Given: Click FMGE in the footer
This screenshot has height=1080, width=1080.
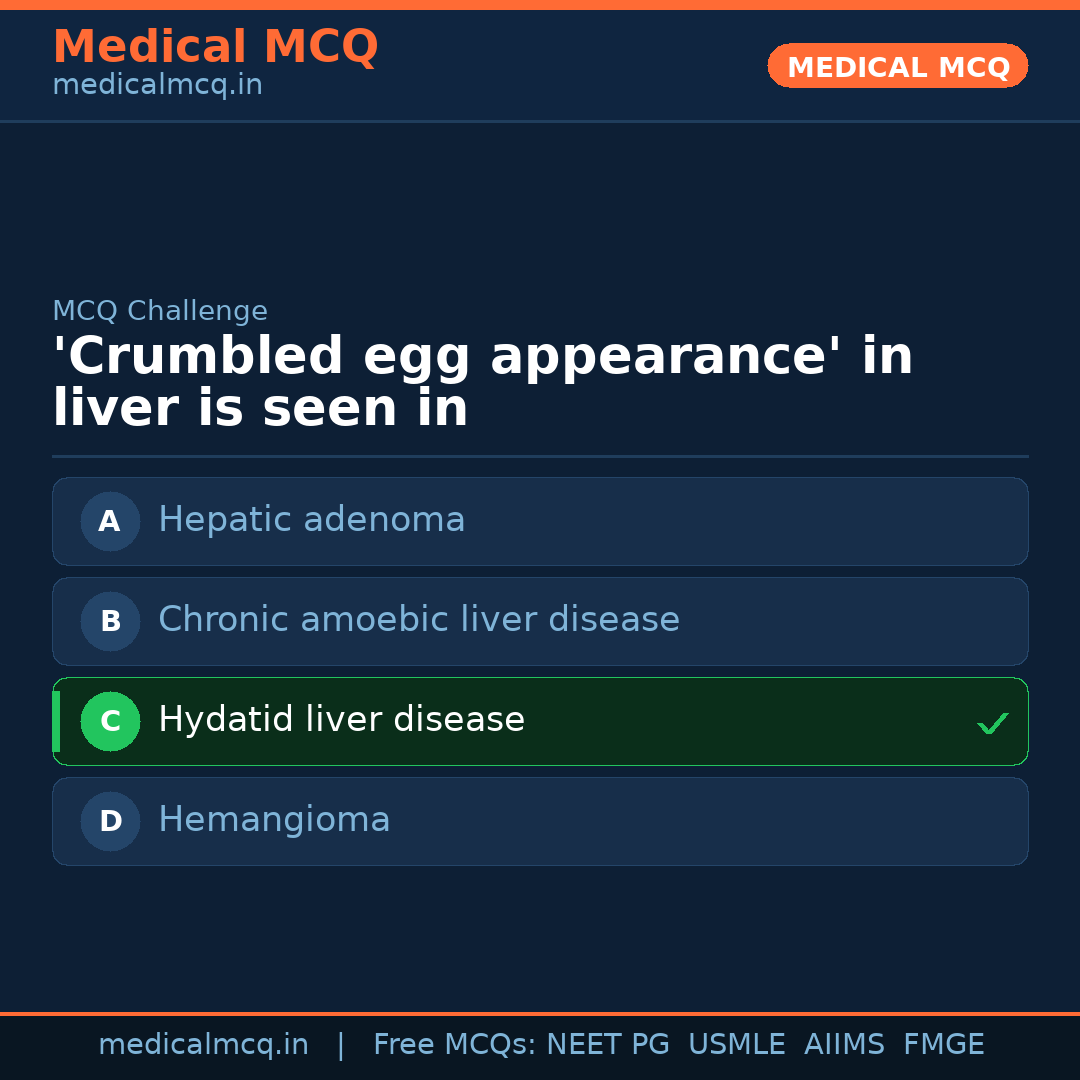Looking at the screenshot, I should coord(944,1045).
